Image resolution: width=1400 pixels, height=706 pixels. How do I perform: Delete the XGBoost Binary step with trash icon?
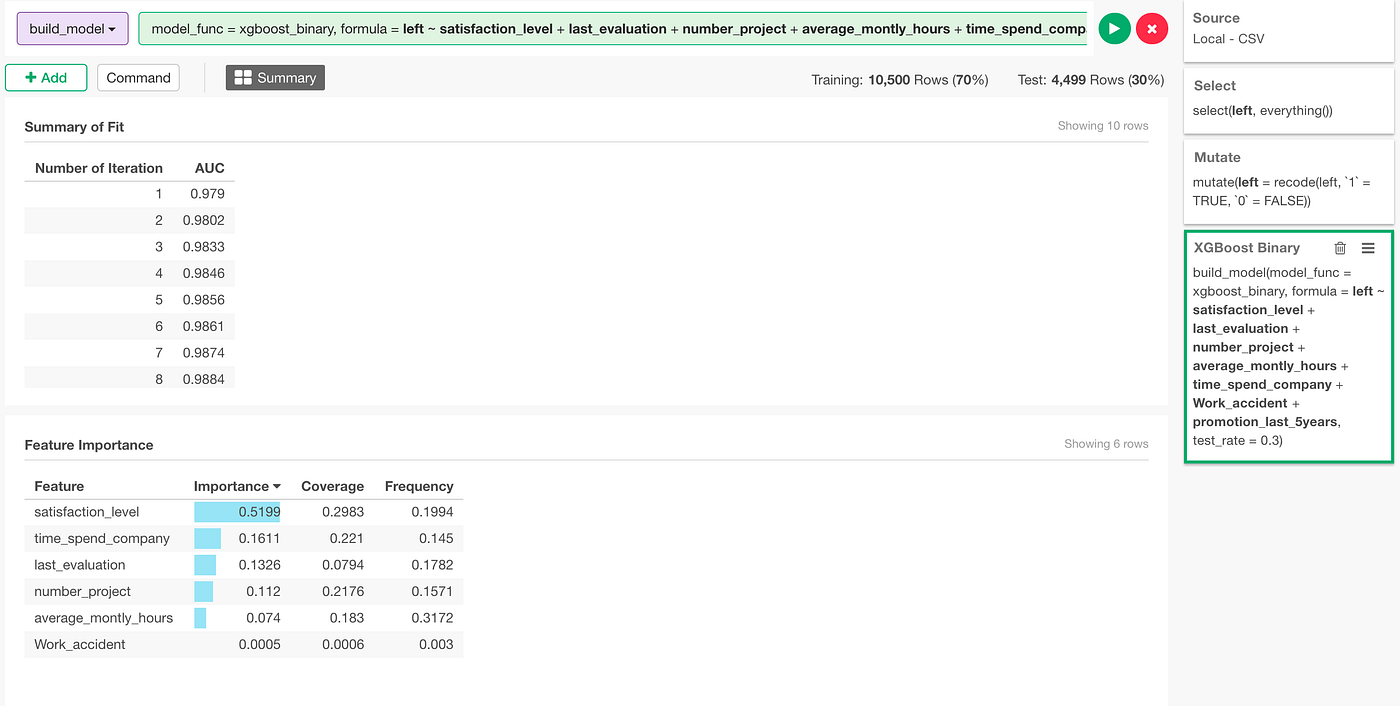[1341, 247]
